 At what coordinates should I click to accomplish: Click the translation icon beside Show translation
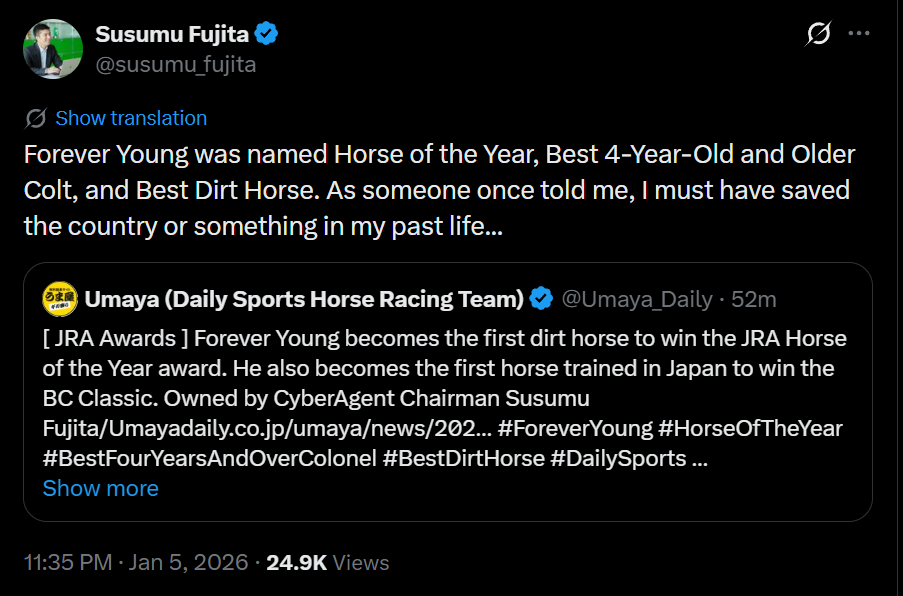point(35,118)
